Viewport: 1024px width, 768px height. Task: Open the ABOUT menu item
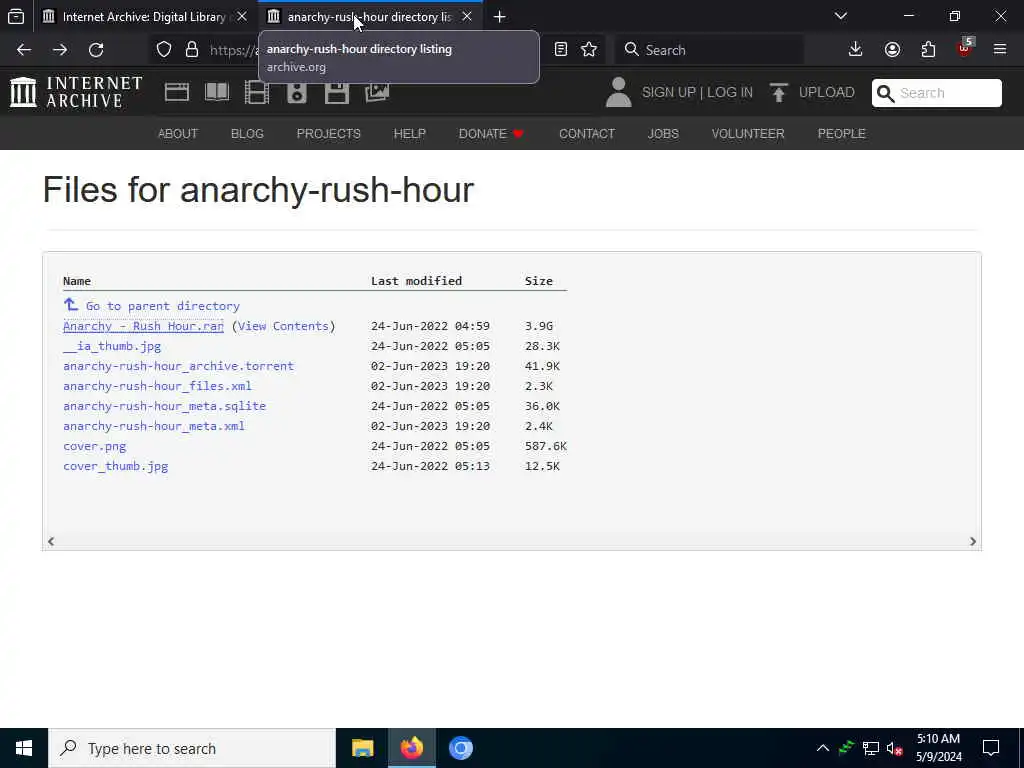pyautogui.click(x=178, y=133)
